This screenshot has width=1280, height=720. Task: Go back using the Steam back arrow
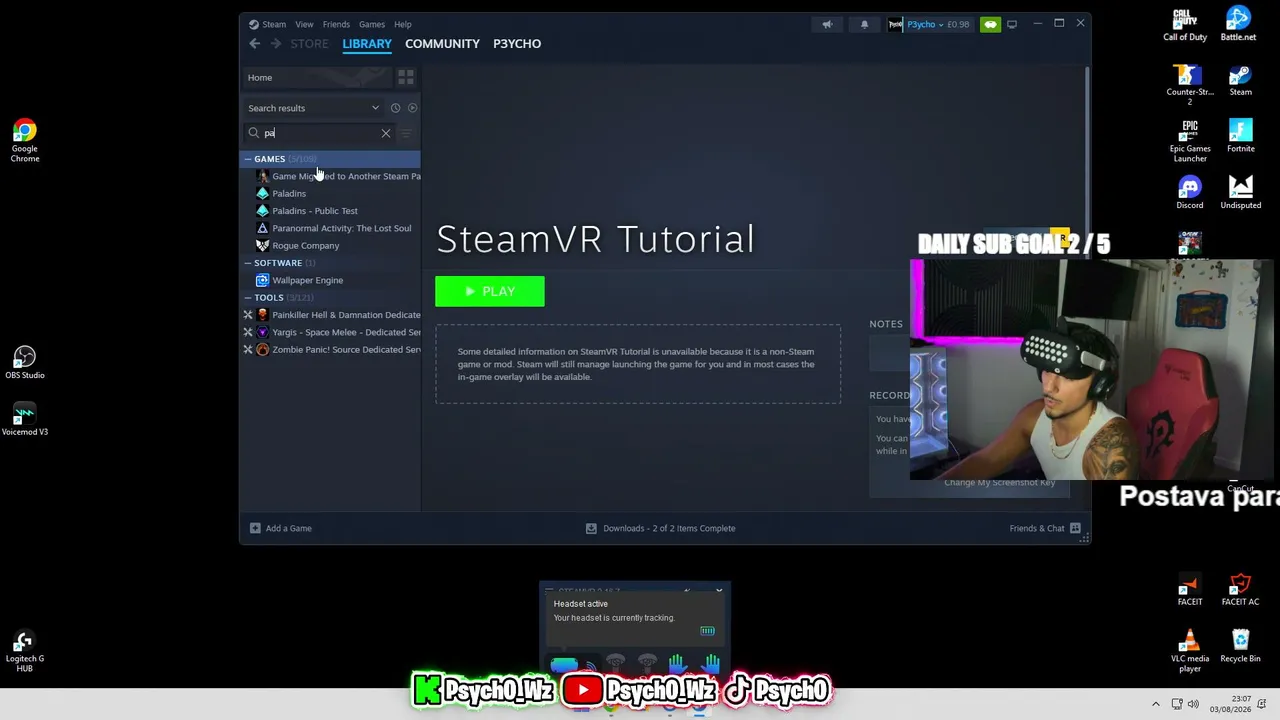255,44
